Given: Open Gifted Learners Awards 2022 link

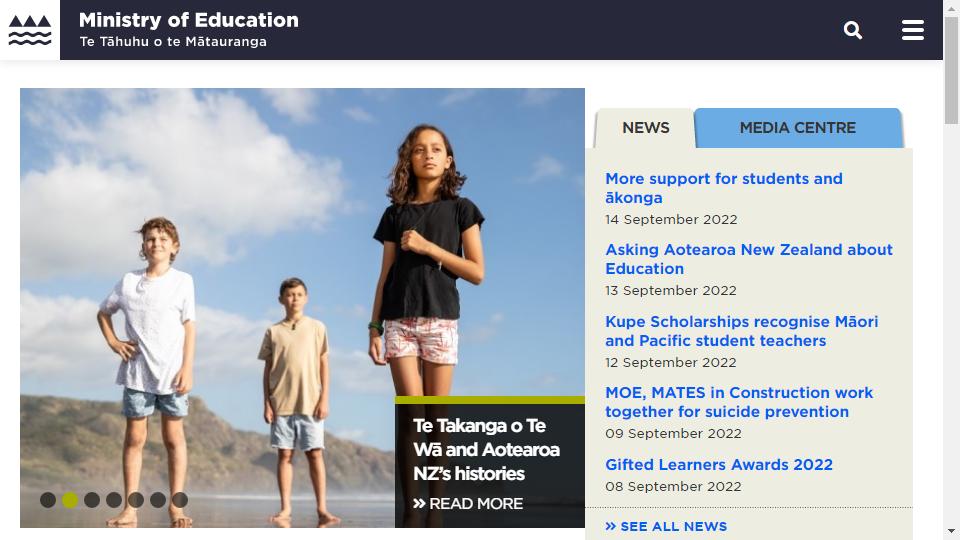Looking at the screenshot, I should (719, 465).
